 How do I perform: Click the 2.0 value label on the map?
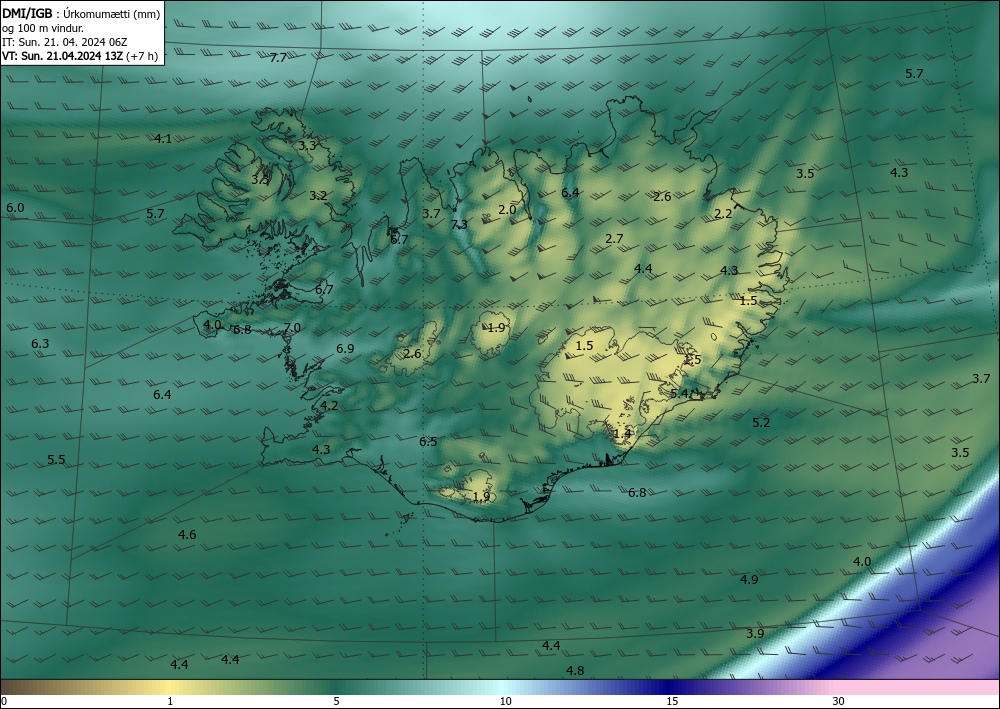pyautogui.click(x=507, y=210)
